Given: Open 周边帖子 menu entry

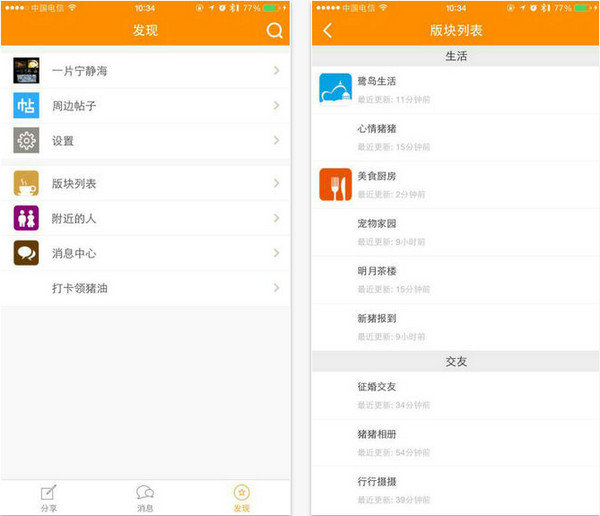Looking at the screenshot, I should pos(145,106).
